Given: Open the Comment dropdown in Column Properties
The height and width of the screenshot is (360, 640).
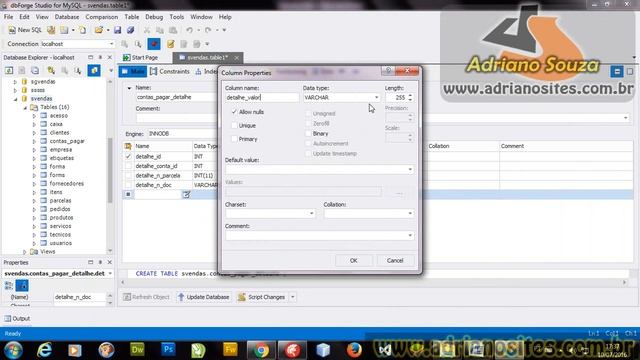Looking at the screenshot, I should (x=410, y=235).
